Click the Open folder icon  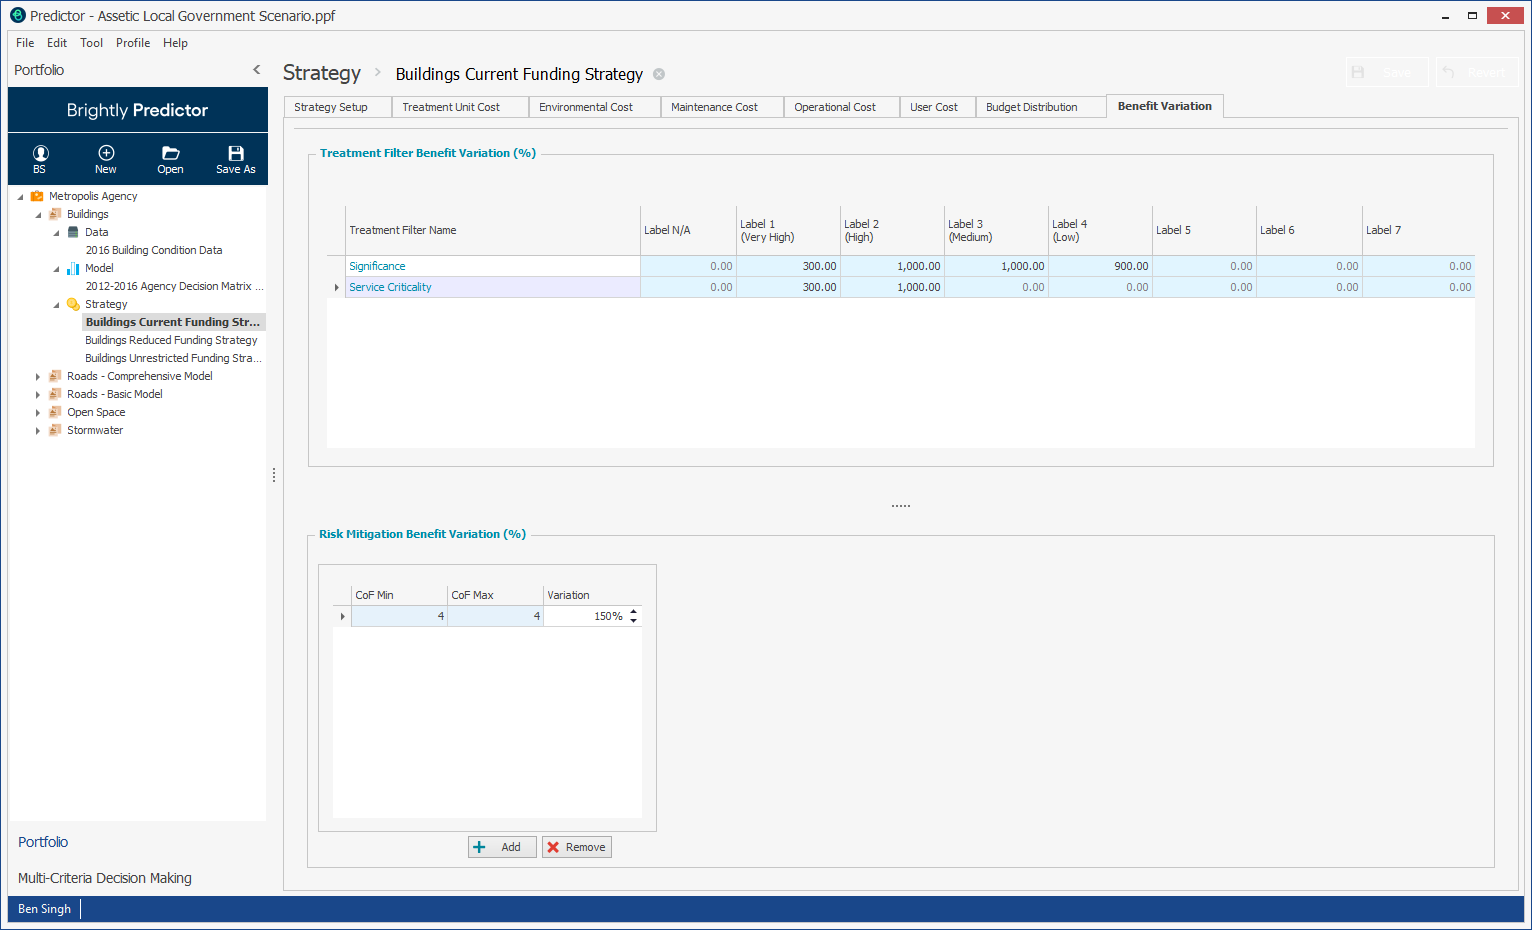tap(171, 154)
